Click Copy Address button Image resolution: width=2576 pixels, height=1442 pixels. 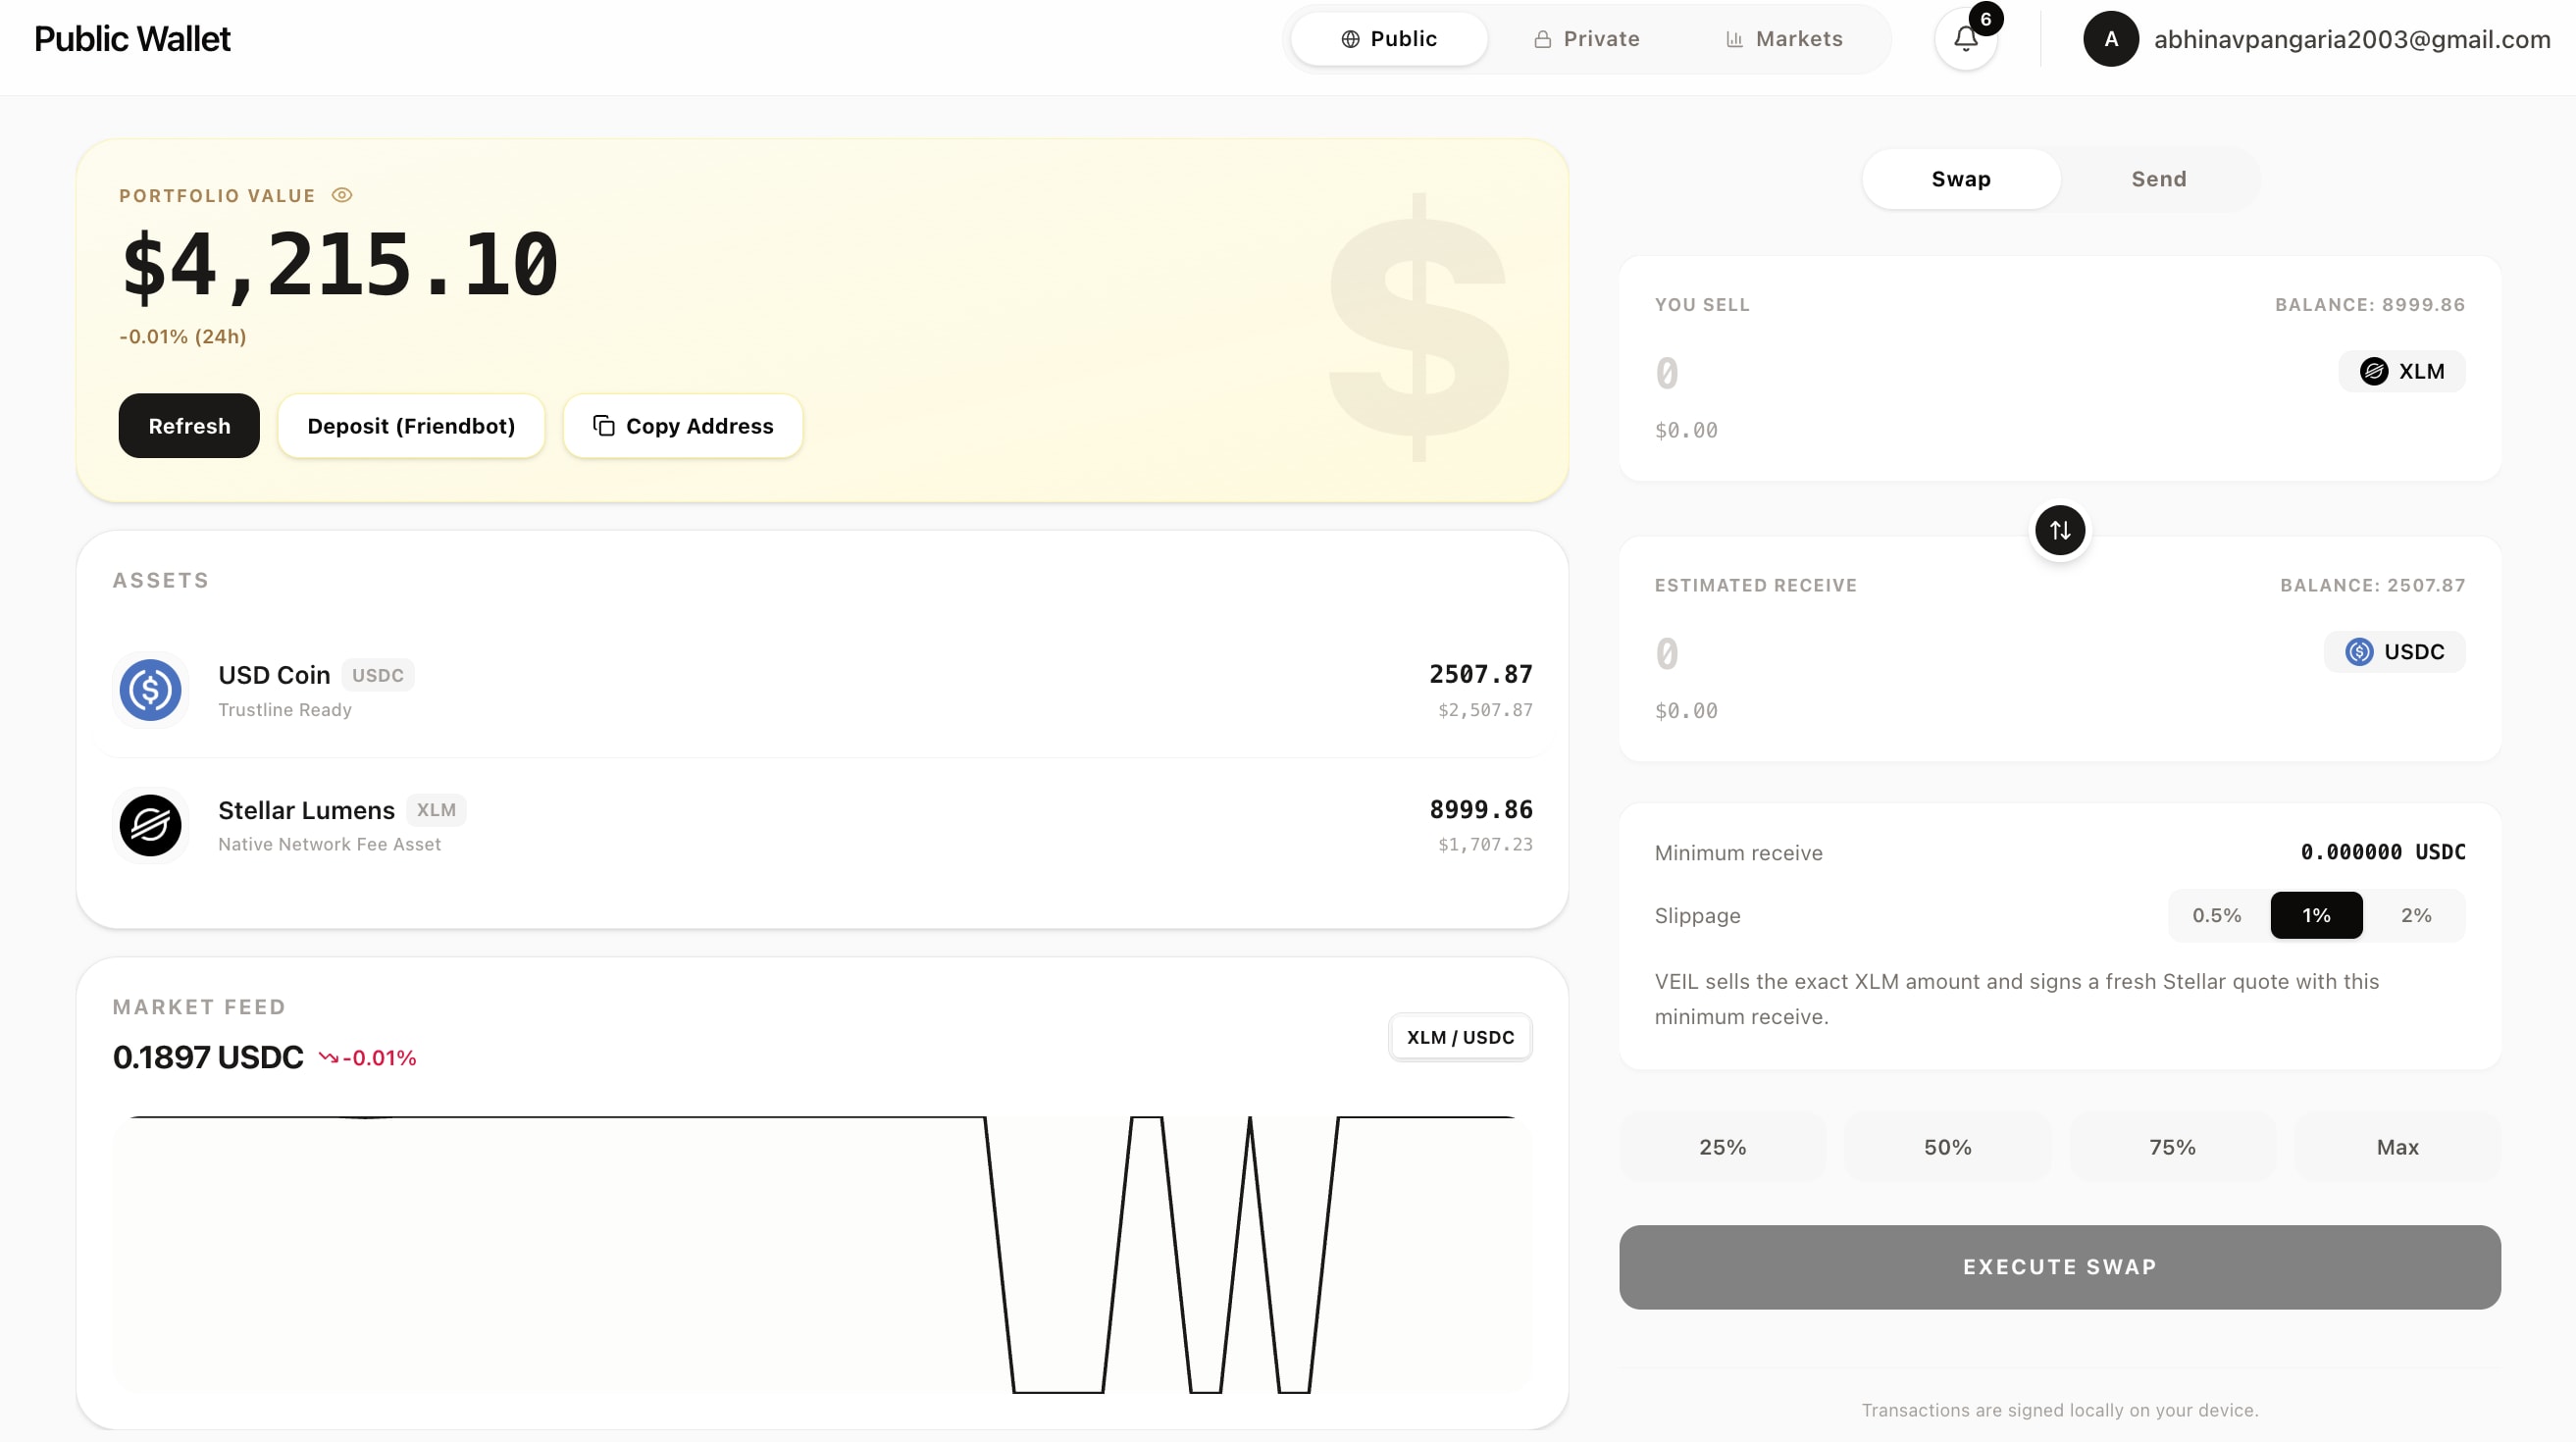click(683, 426)
